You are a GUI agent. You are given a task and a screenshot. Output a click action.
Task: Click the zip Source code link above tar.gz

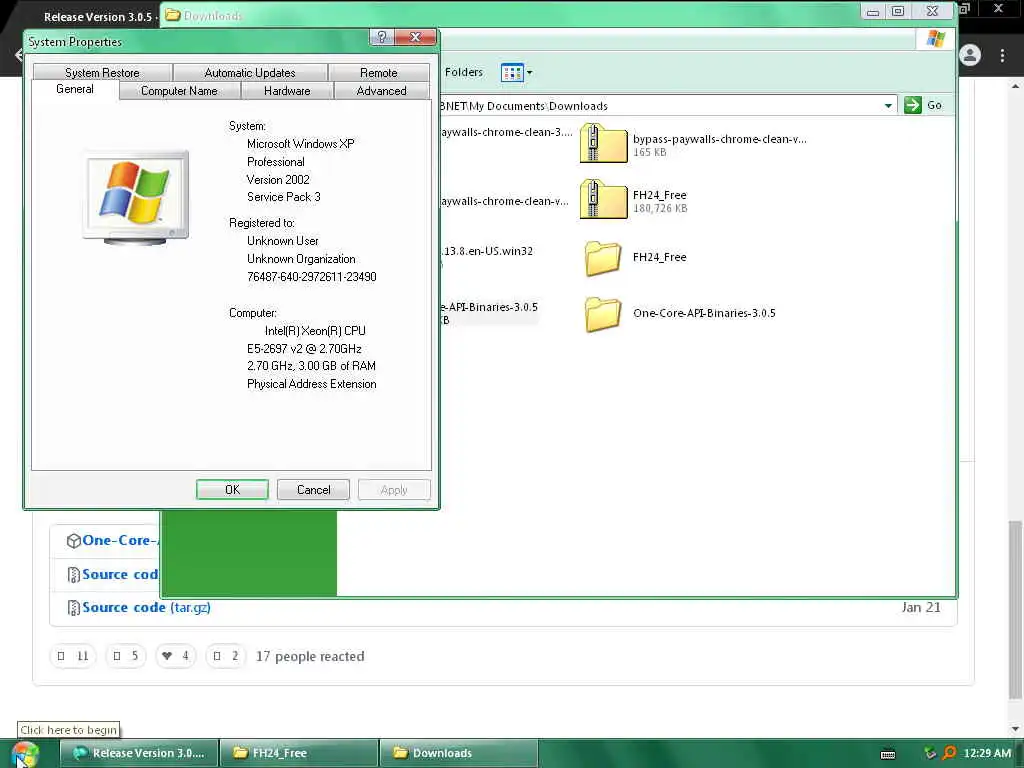[120, 574]
